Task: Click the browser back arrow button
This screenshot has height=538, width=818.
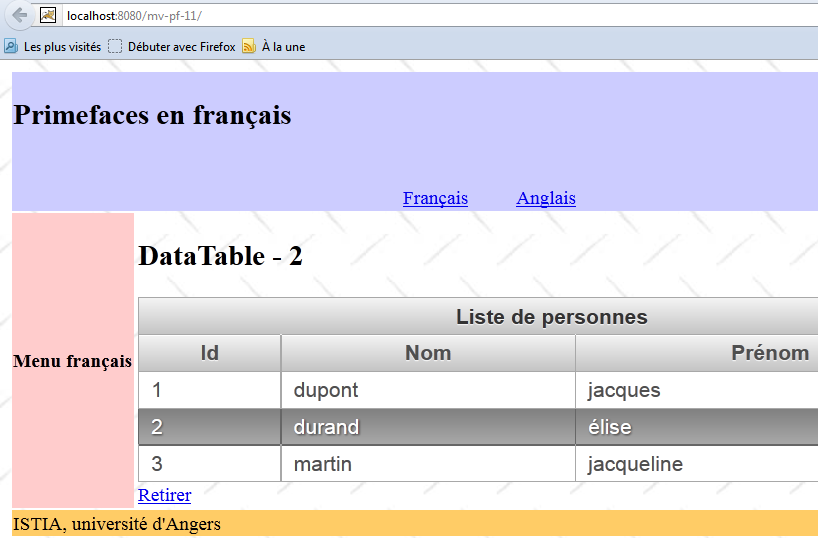Action: click(18, 15)
